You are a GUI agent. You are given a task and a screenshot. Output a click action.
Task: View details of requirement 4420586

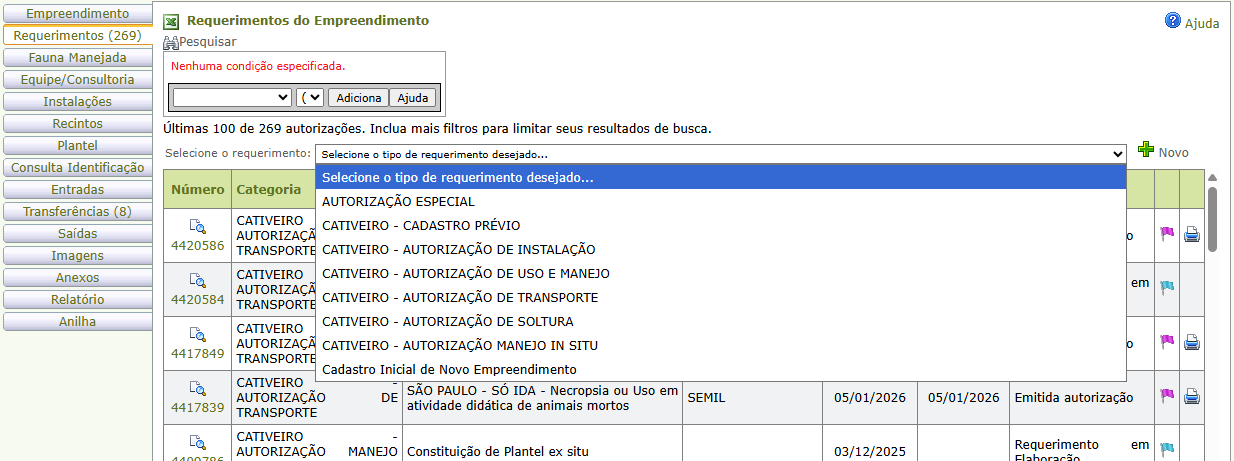click(197, 227)
